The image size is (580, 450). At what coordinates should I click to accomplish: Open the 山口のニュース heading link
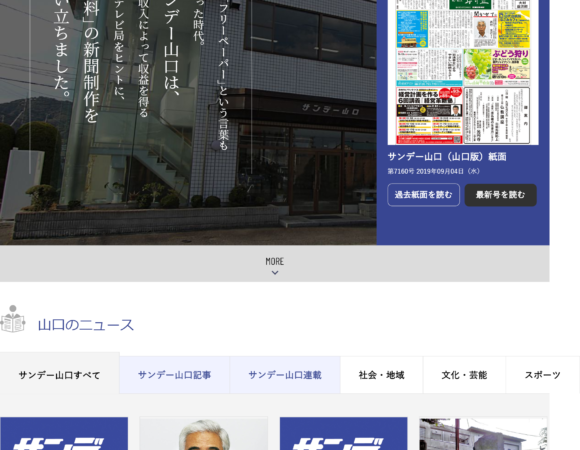click(86, 325)
